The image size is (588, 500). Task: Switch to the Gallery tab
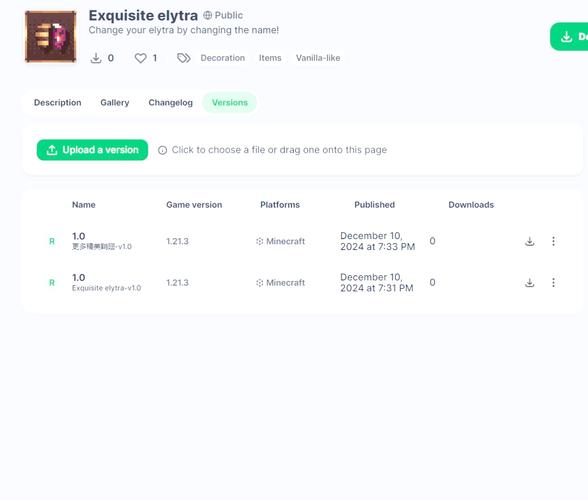[115, 102]
